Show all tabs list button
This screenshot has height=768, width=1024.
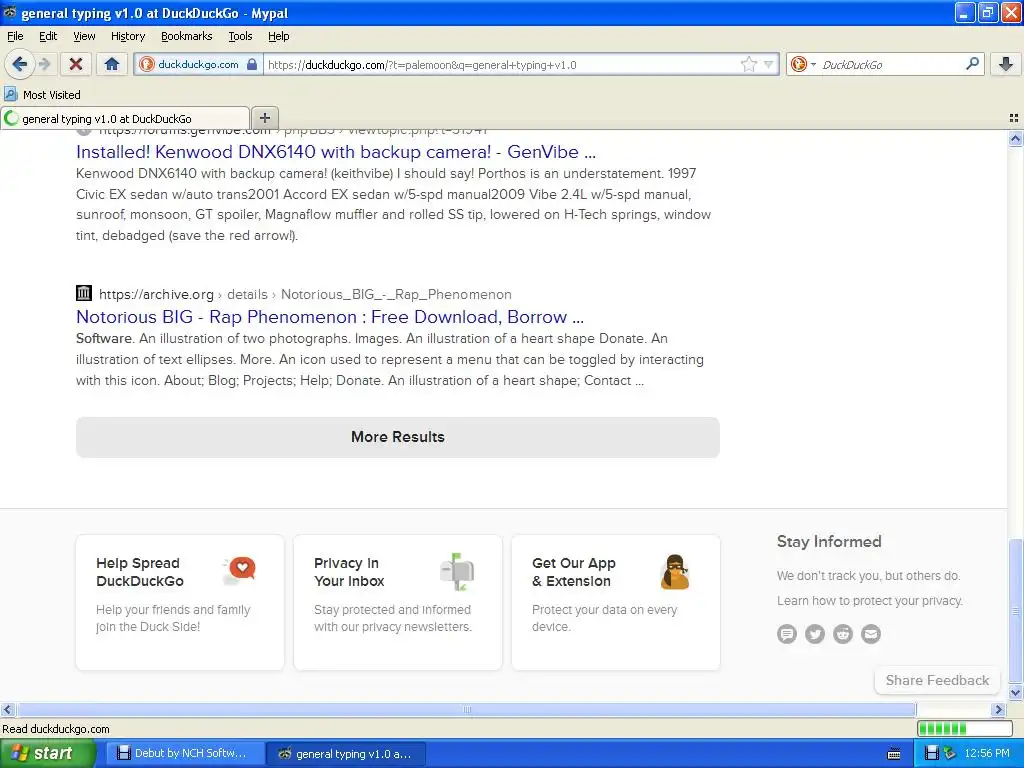click(1014, 118)
